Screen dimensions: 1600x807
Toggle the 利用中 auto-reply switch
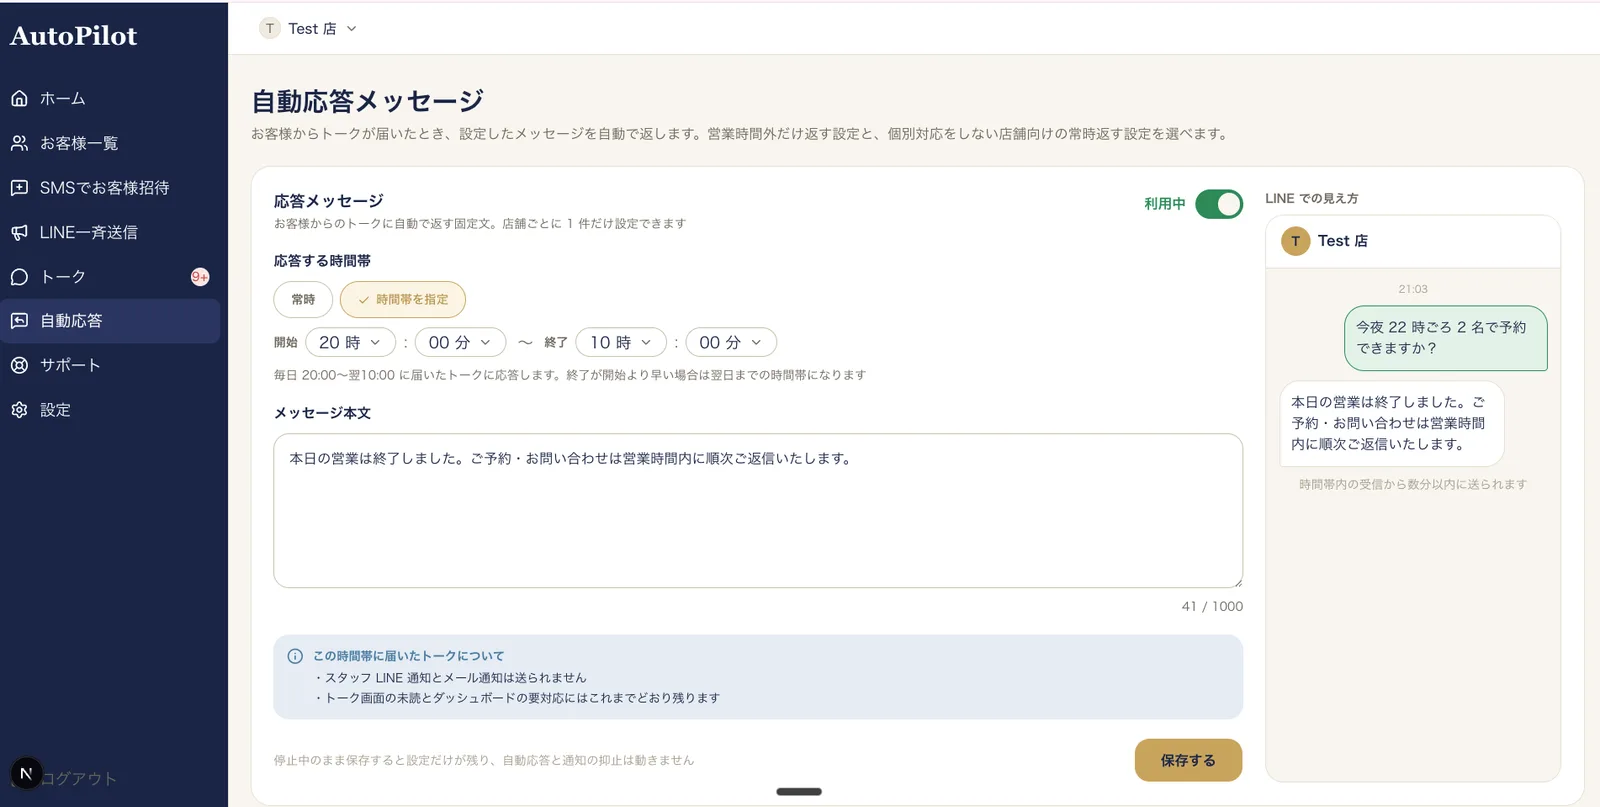click(1219, 204)
